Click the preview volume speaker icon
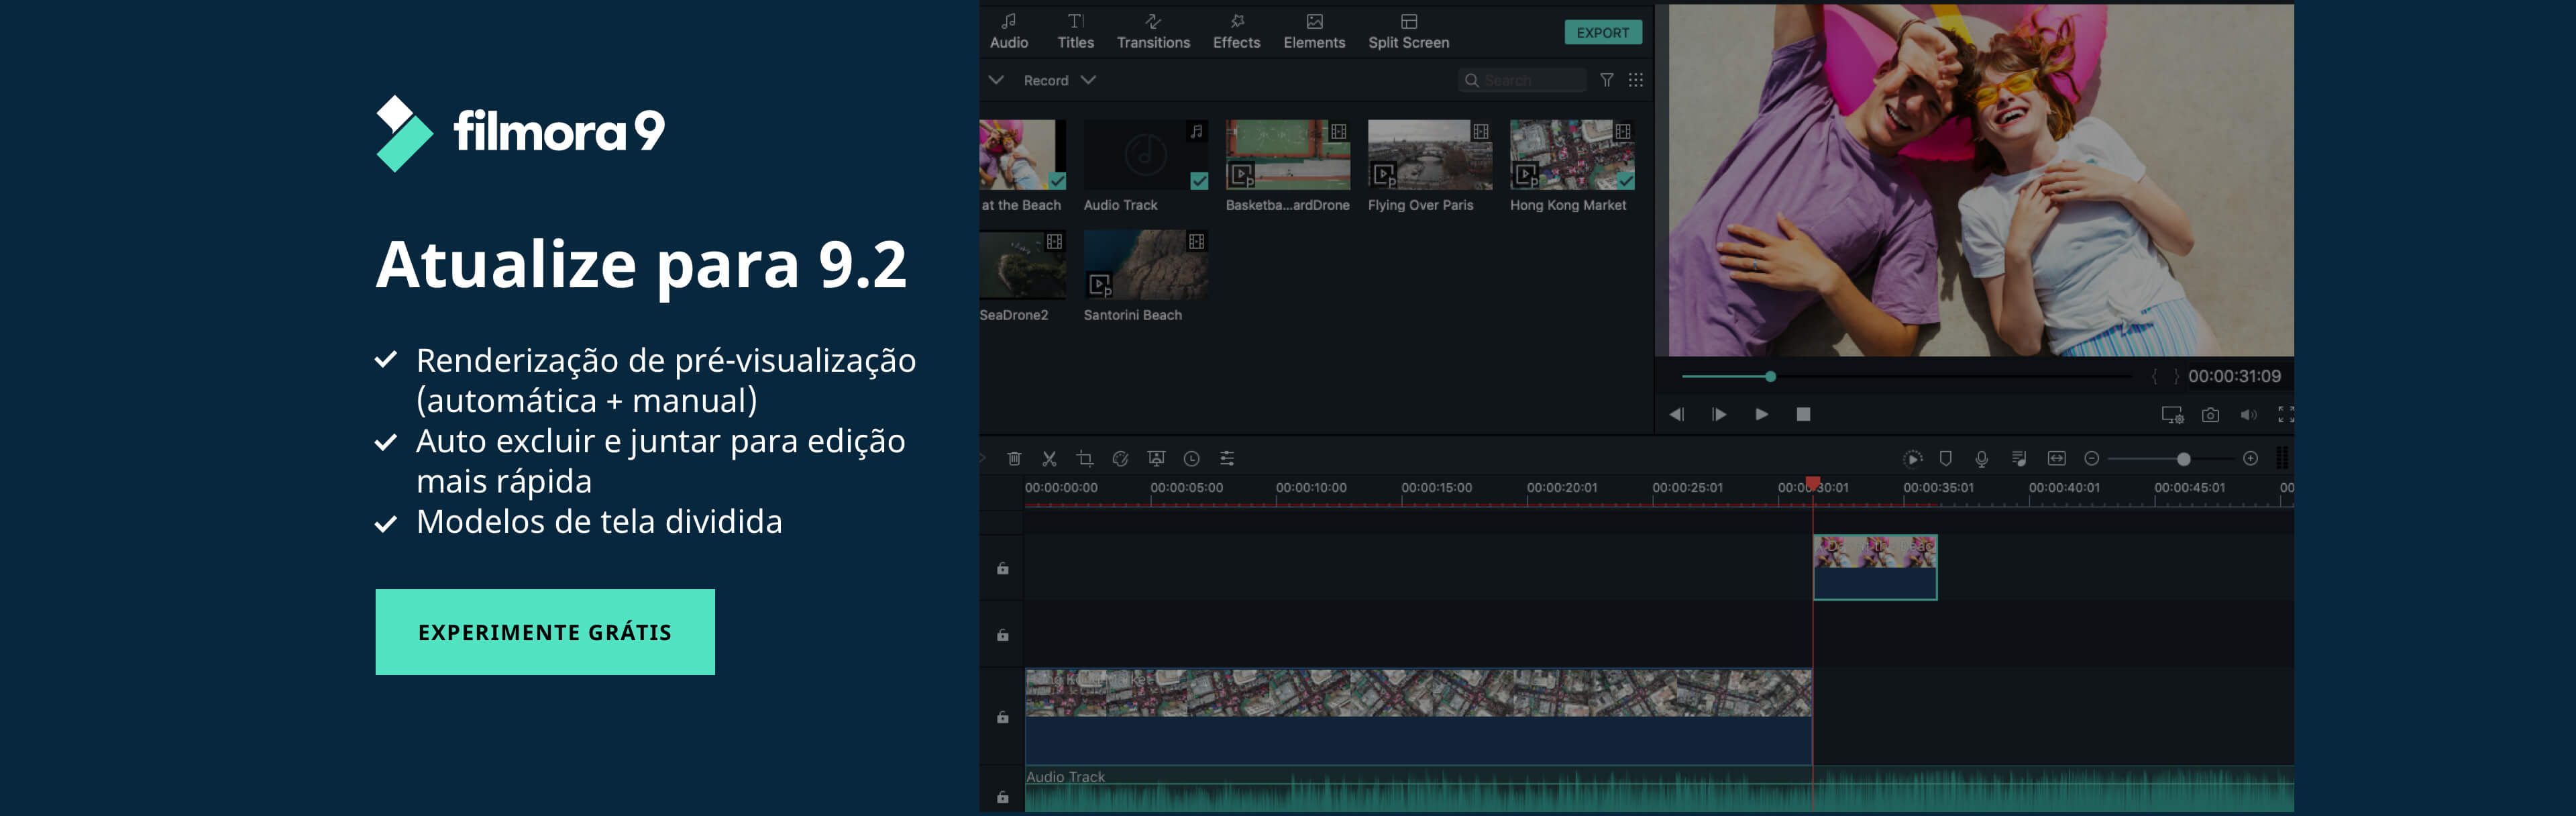 click(2248, 414)
